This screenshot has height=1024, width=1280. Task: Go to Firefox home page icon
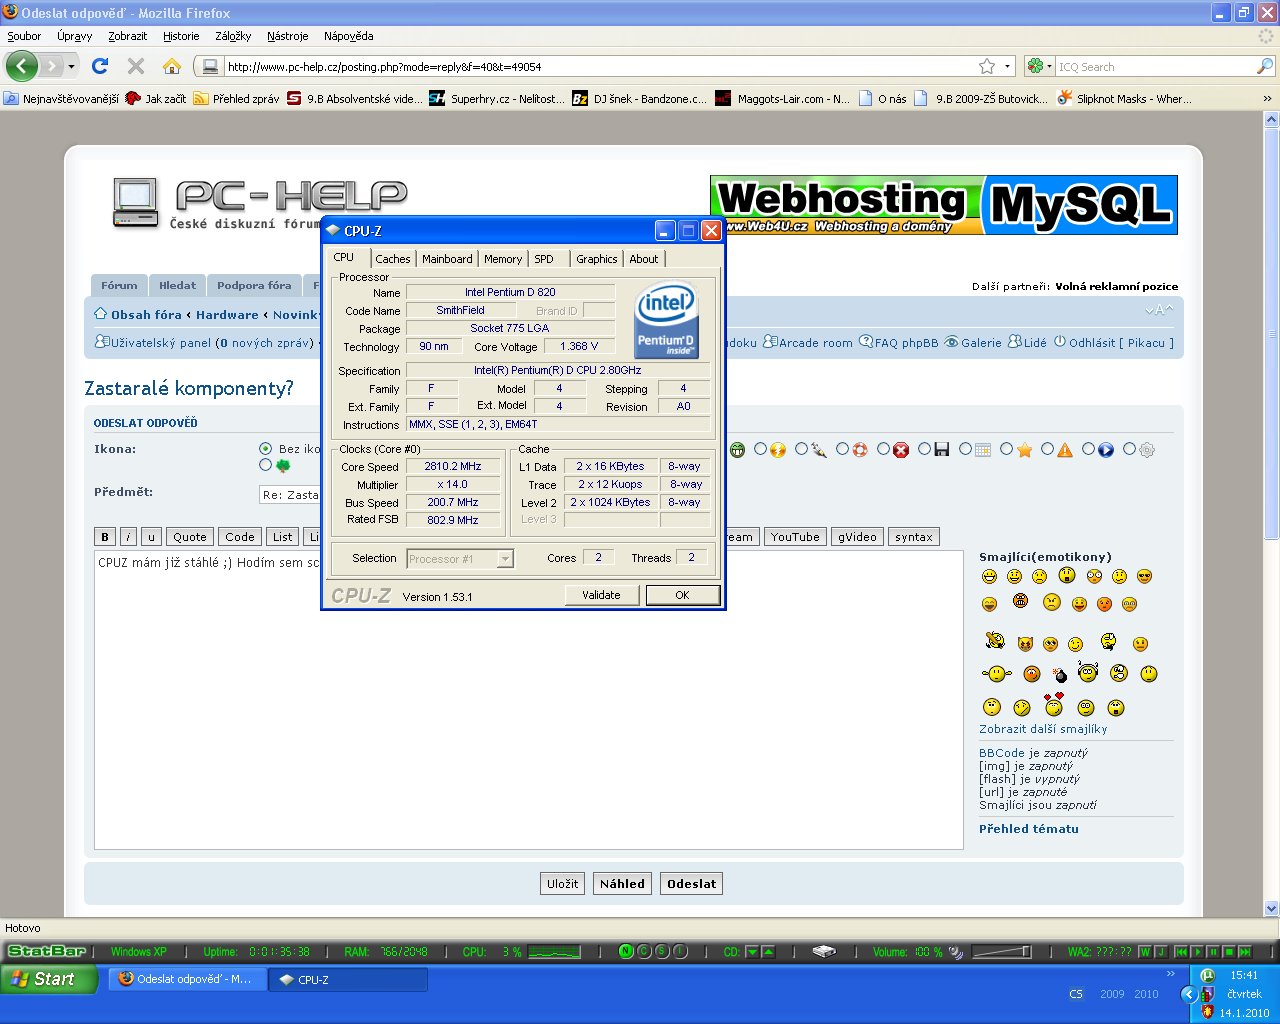pos(172,66)
